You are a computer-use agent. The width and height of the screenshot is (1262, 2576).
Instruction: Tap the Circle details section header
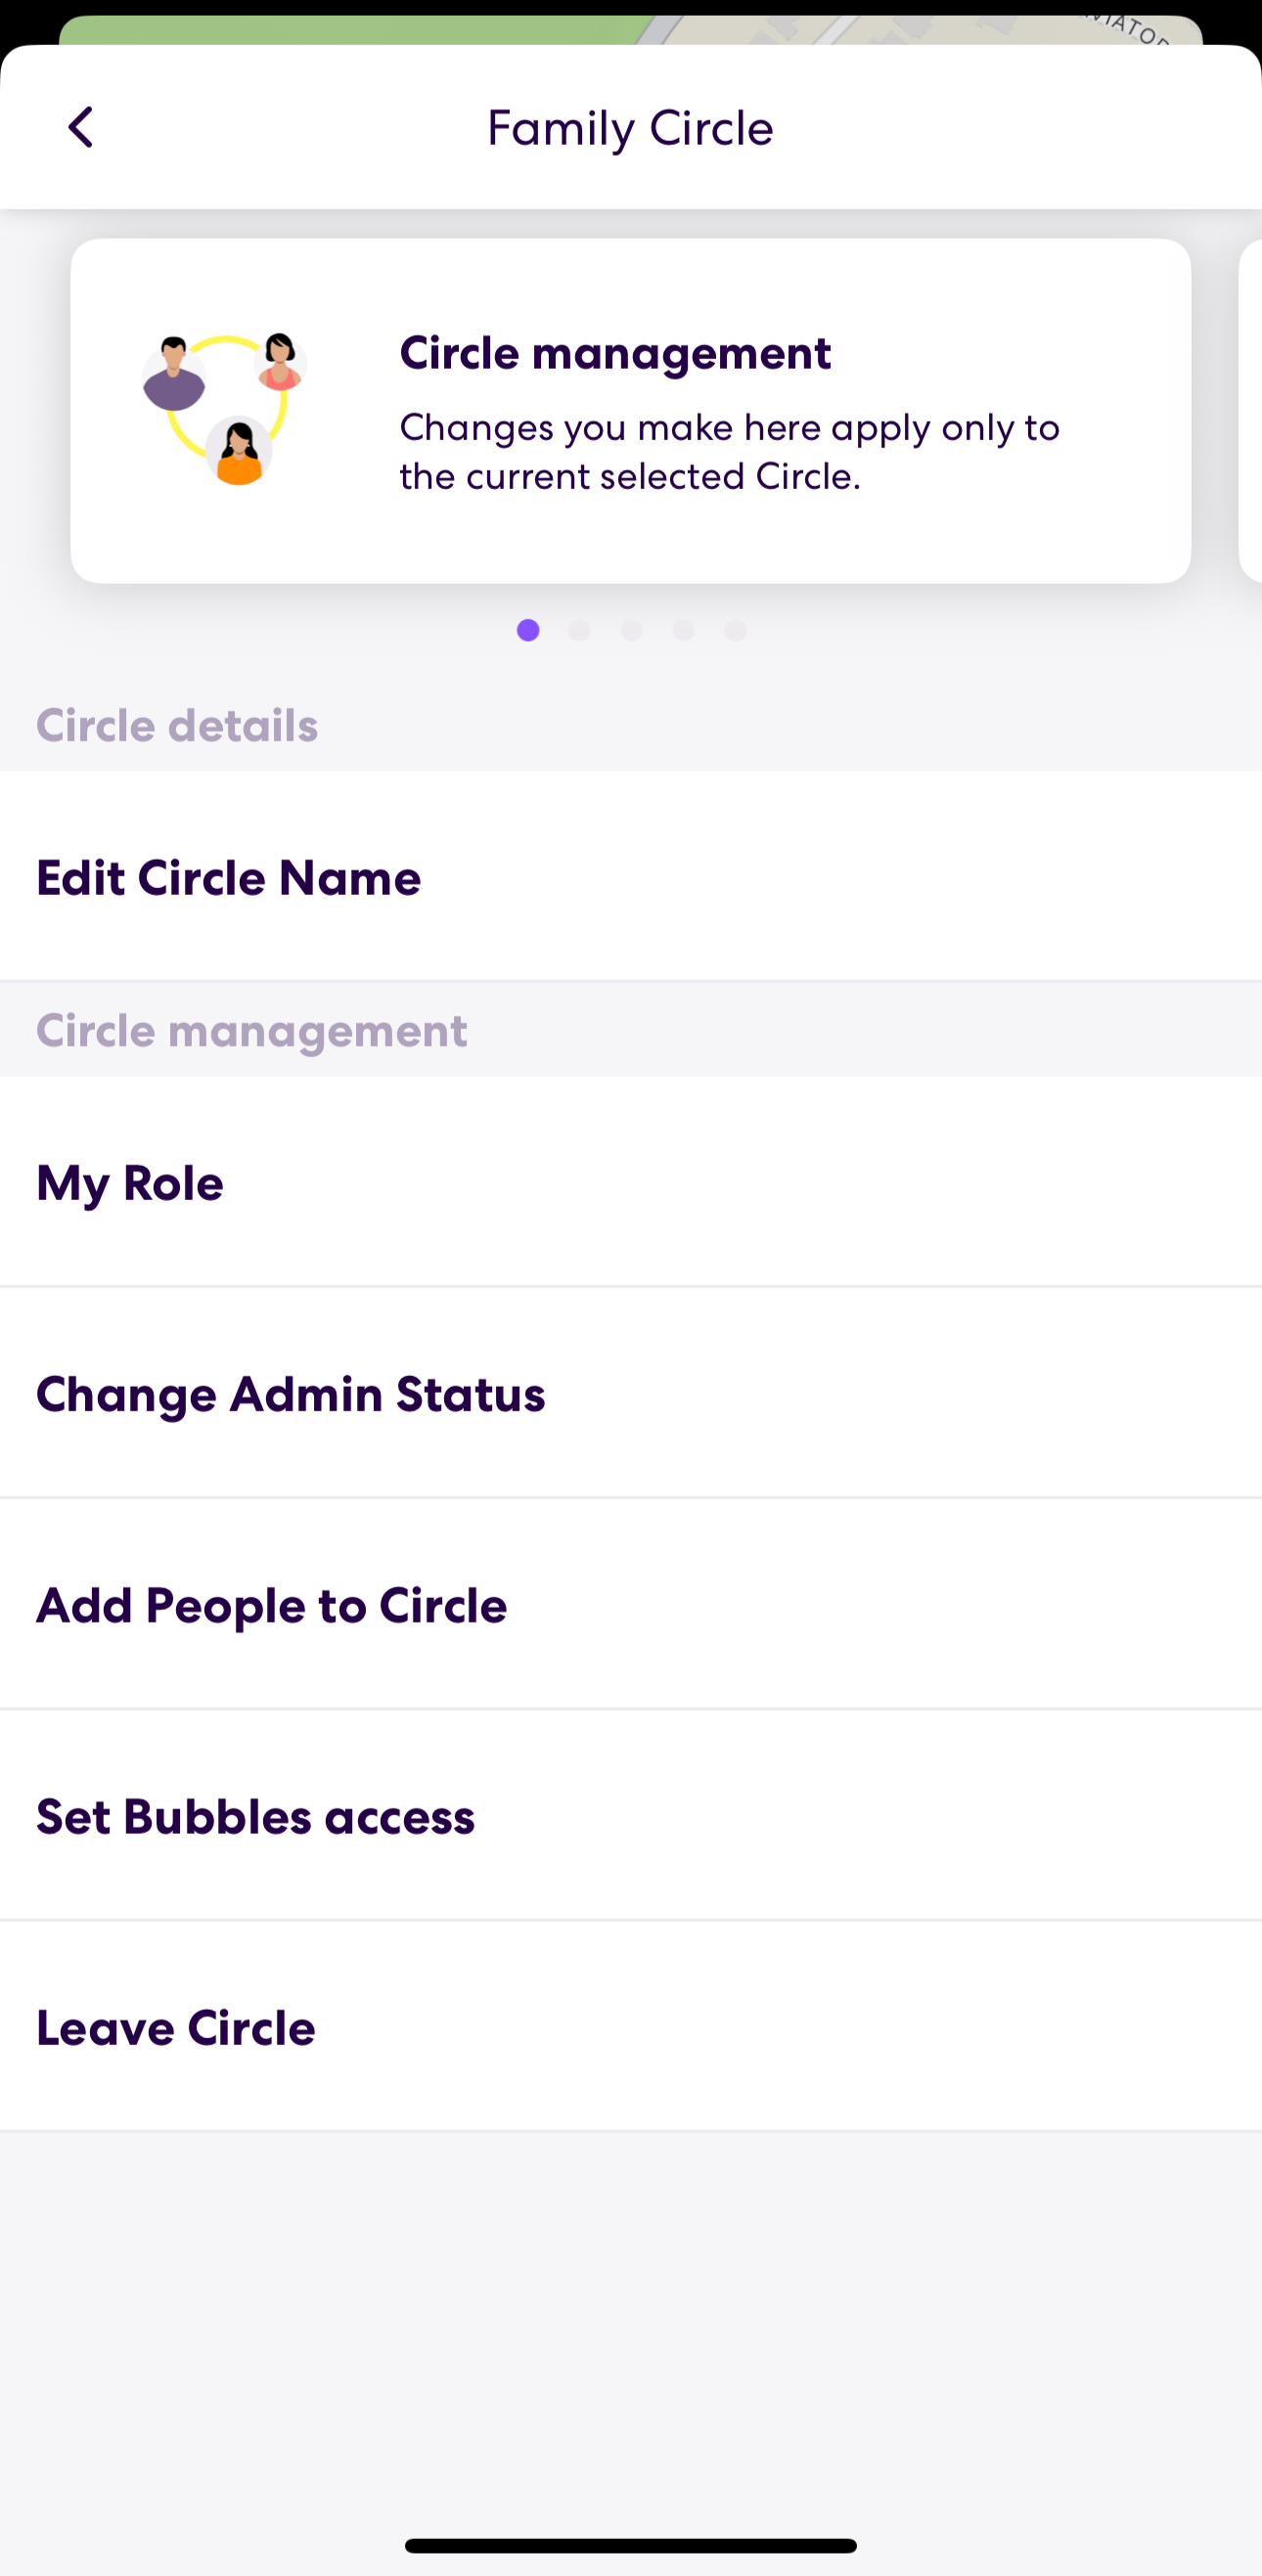176,725
